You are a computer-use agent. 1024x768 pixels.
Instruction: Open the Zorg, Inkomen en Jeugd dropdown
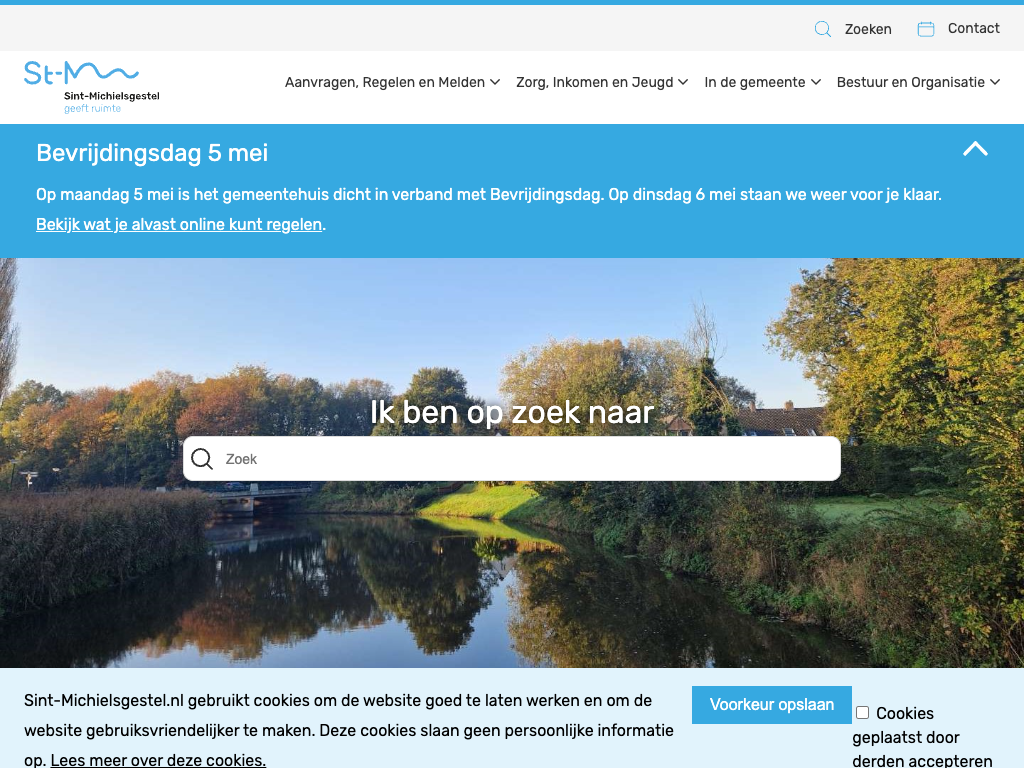[602, 82]
